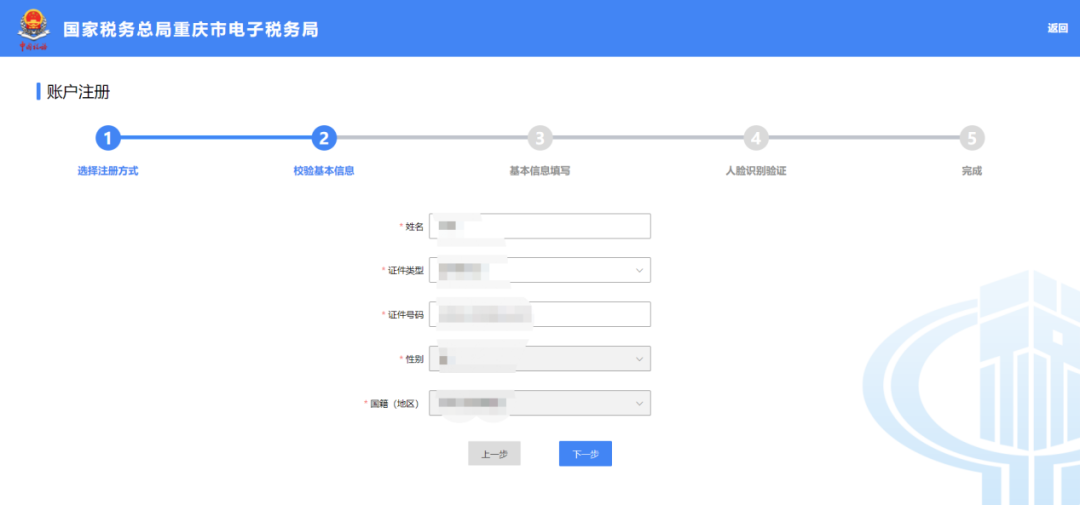Open the 性别 dropdown
This screenshot has width=1080, height=505.
[x=540, y=359]
